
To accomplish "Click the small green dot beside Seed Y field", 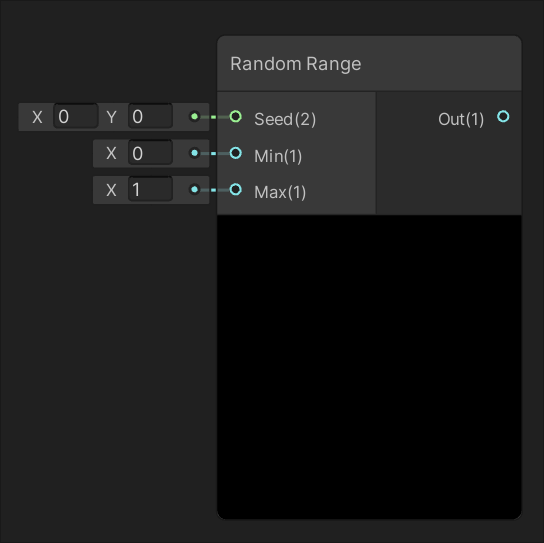I will coord(195,117).
